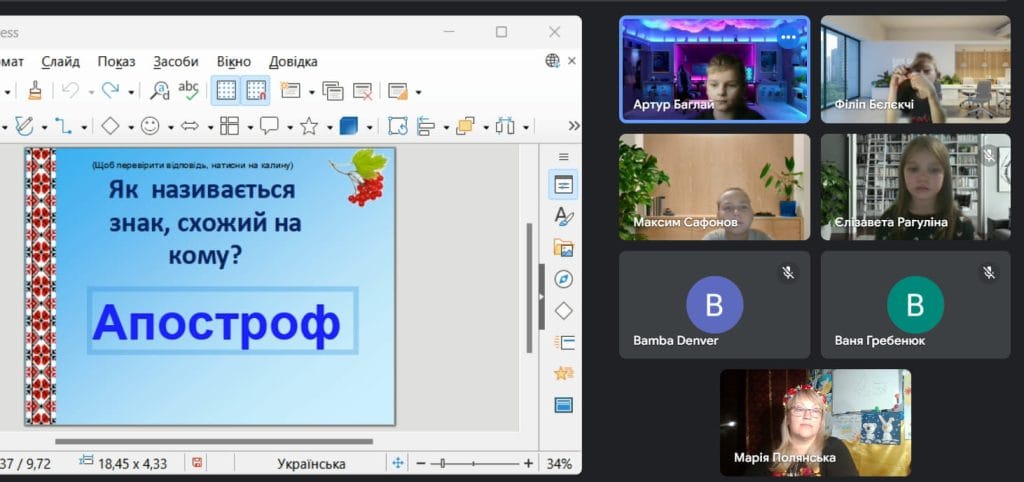Toggle Snap to Grid magnet button
1024x482 pixels.
pos(256,91)
